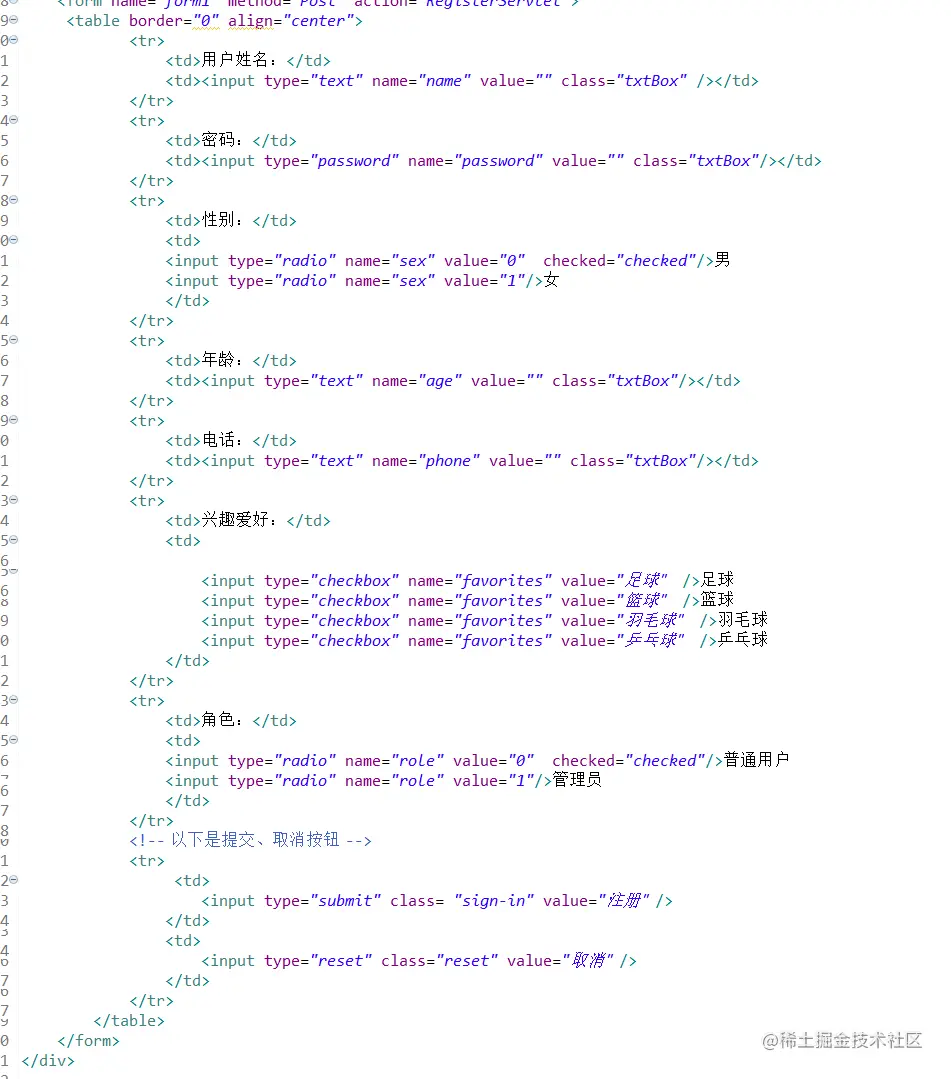Click the name="age" attribute
951x1079 pixels.
[x=417, y=381]
